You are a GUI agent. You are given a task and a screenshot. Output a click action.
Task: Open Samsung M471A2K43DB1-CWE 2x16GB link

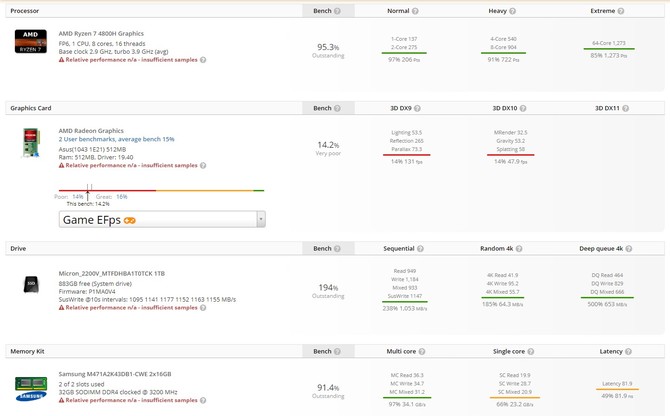[115, 374]
